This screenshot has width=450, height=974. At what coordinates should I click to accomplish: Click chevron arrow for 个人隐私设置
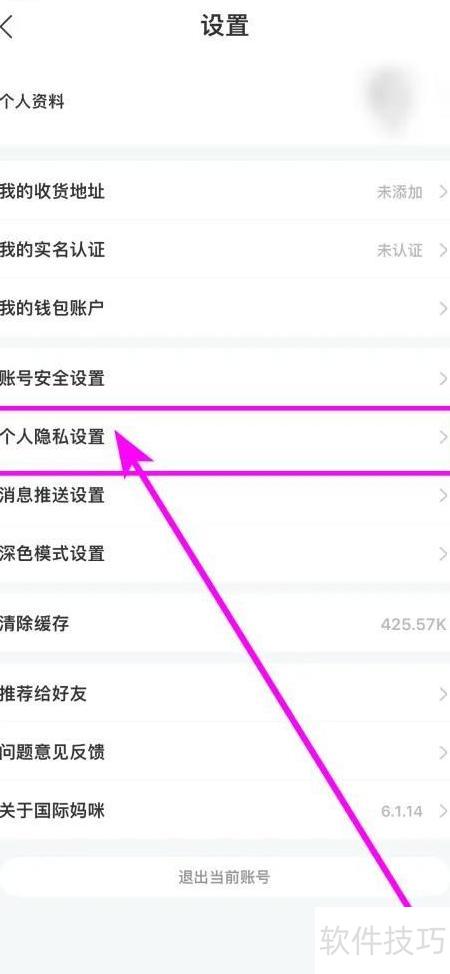[x=443, y=437]
